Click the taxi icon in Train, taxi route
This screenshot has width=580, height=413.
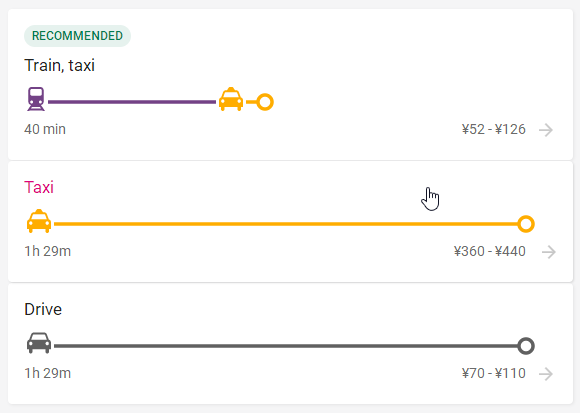(x=231, y=99)
